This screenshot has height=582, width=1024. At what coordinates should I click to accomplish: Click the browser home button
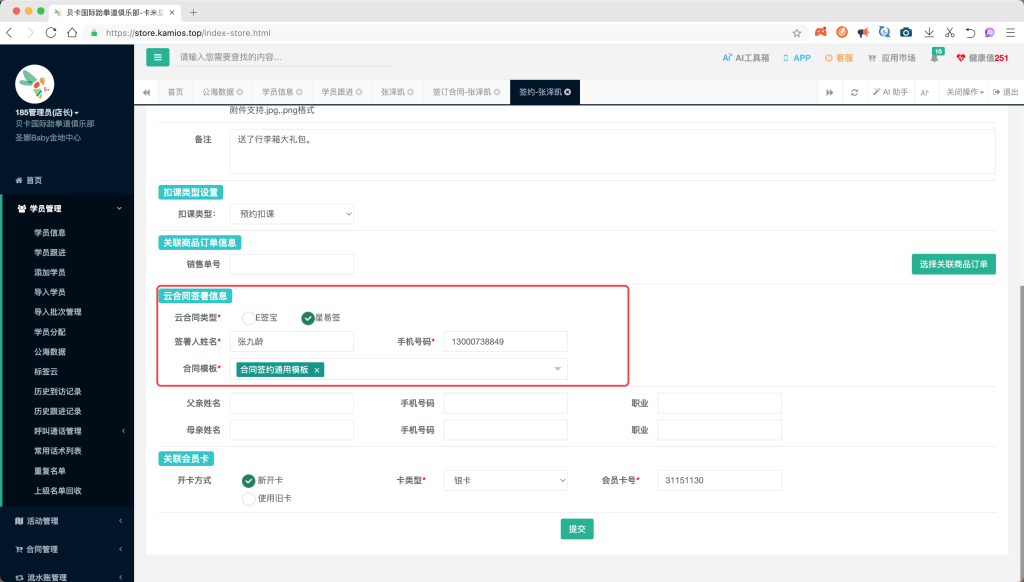click(x=72, y=33)
